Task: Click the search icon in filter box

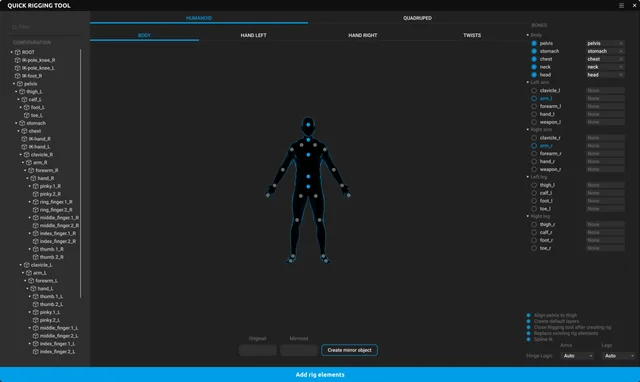Action: [14, 27]
